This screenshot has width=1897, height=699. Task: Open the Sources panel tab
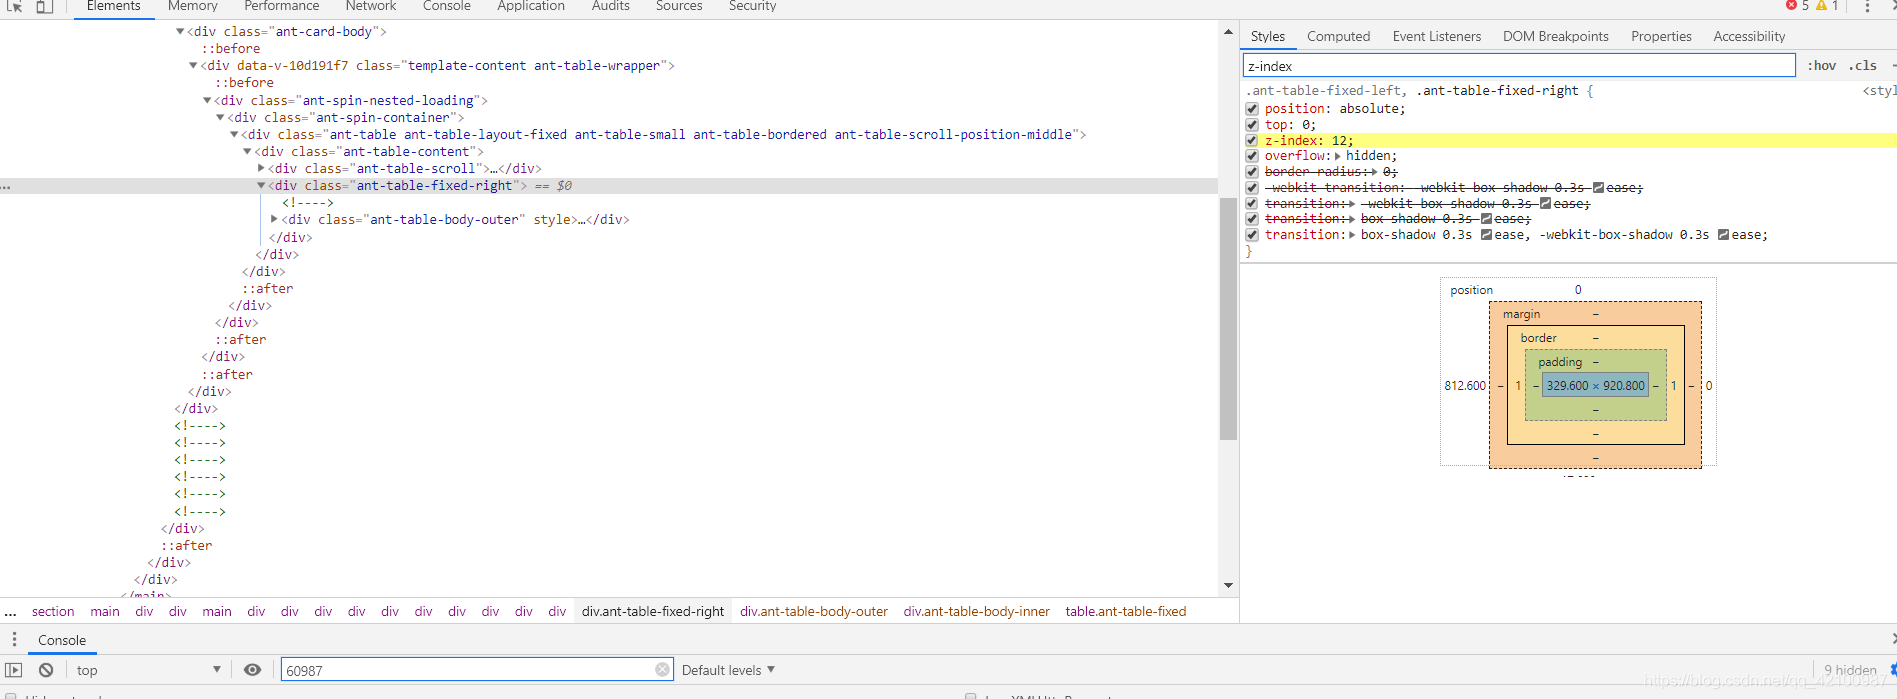679,6
